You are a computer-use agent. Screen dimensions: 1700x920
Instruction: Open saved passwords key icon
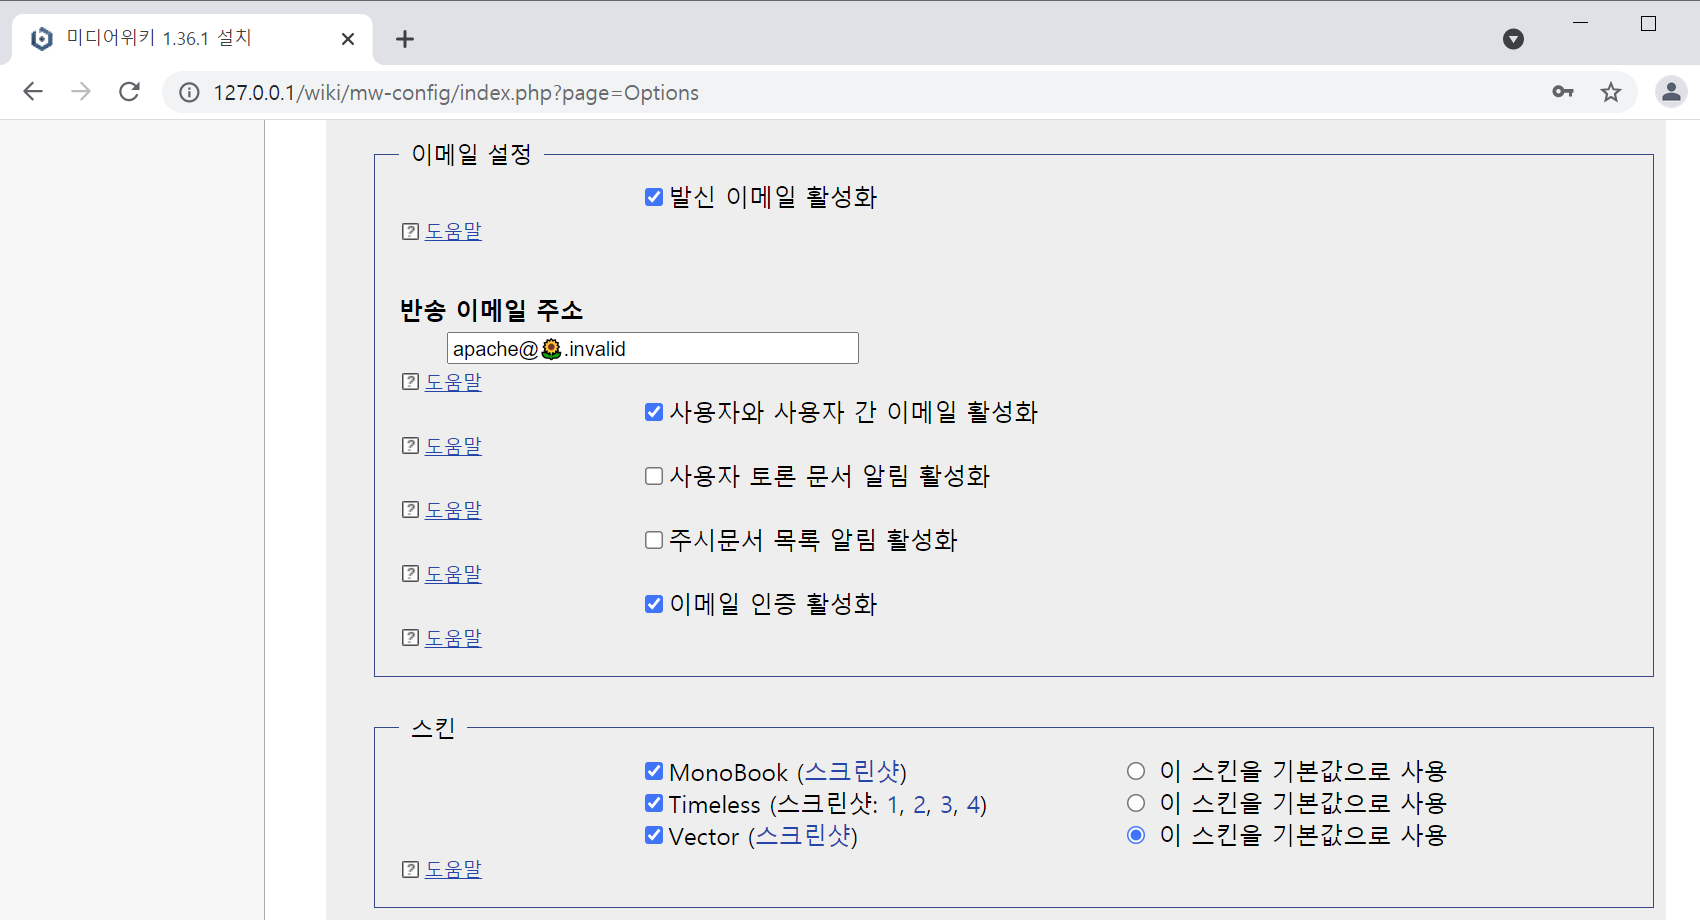(x=1563, y=92)
